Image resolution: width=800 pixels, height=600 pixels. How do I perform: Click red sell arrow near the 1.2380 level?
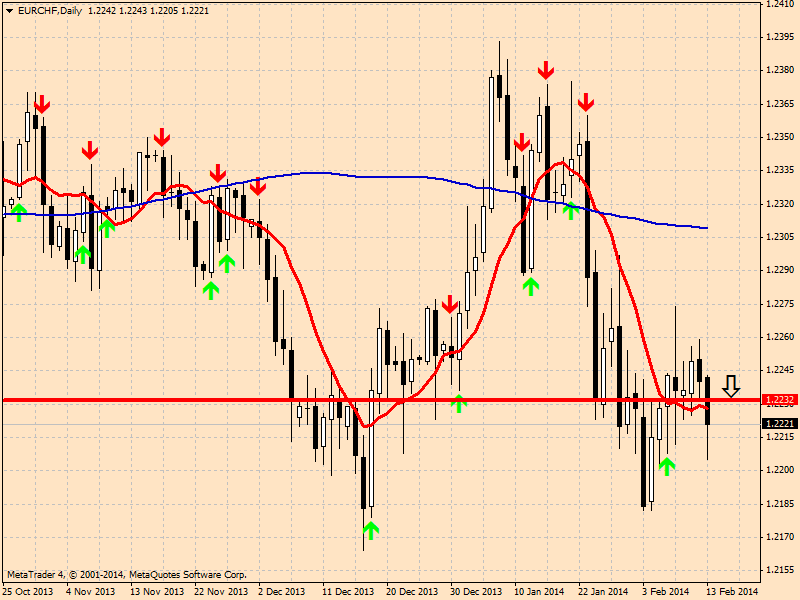click(546, 70)
